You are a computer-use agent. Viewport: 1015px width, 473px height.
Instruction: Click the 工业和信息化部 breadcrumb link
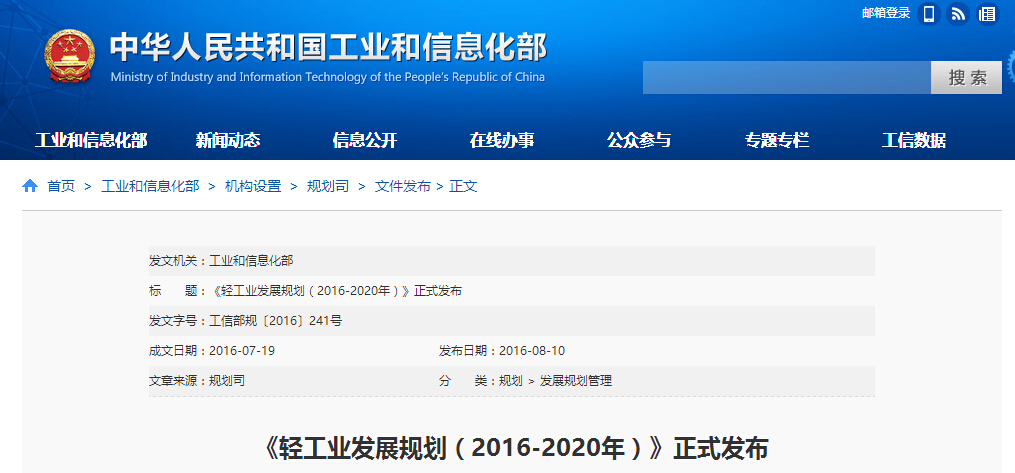(150, 187)
